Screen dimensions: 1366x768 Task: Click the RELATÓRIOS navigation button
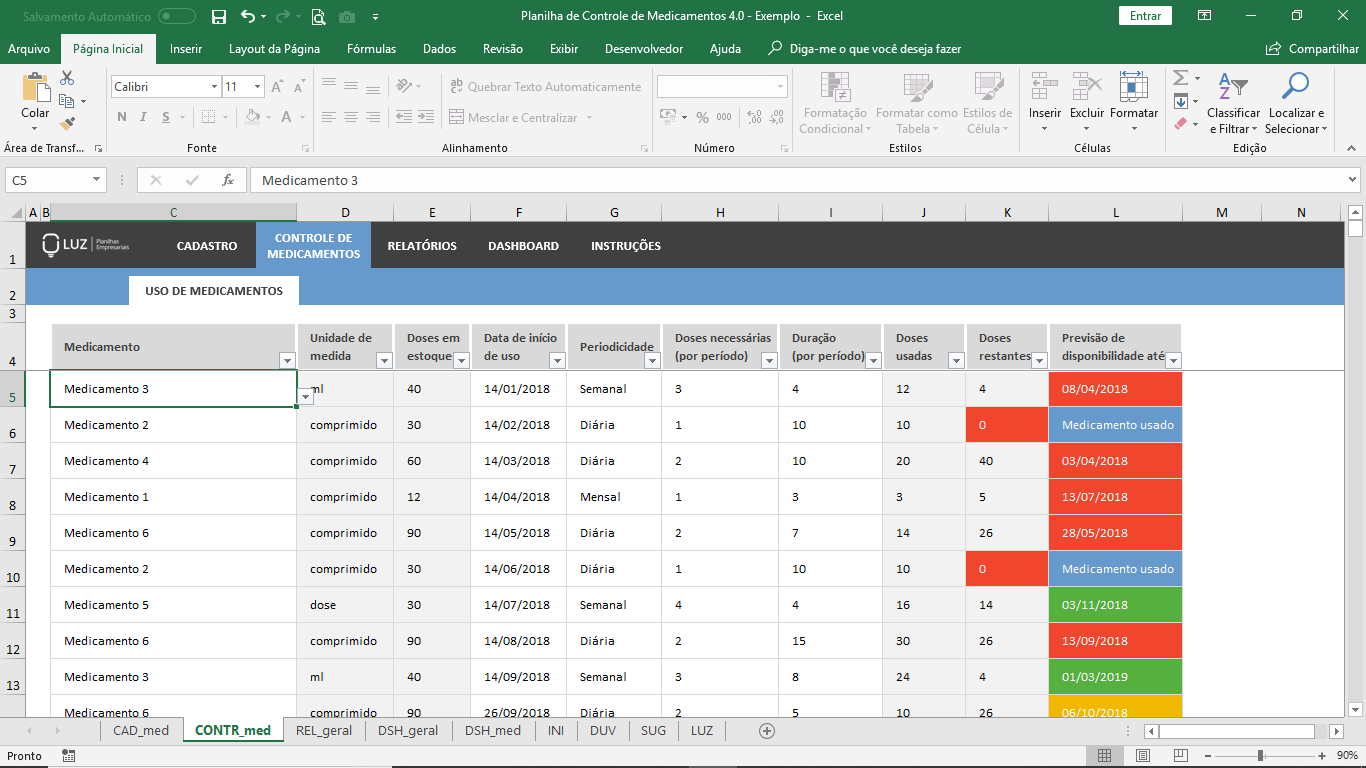[422, 246]
